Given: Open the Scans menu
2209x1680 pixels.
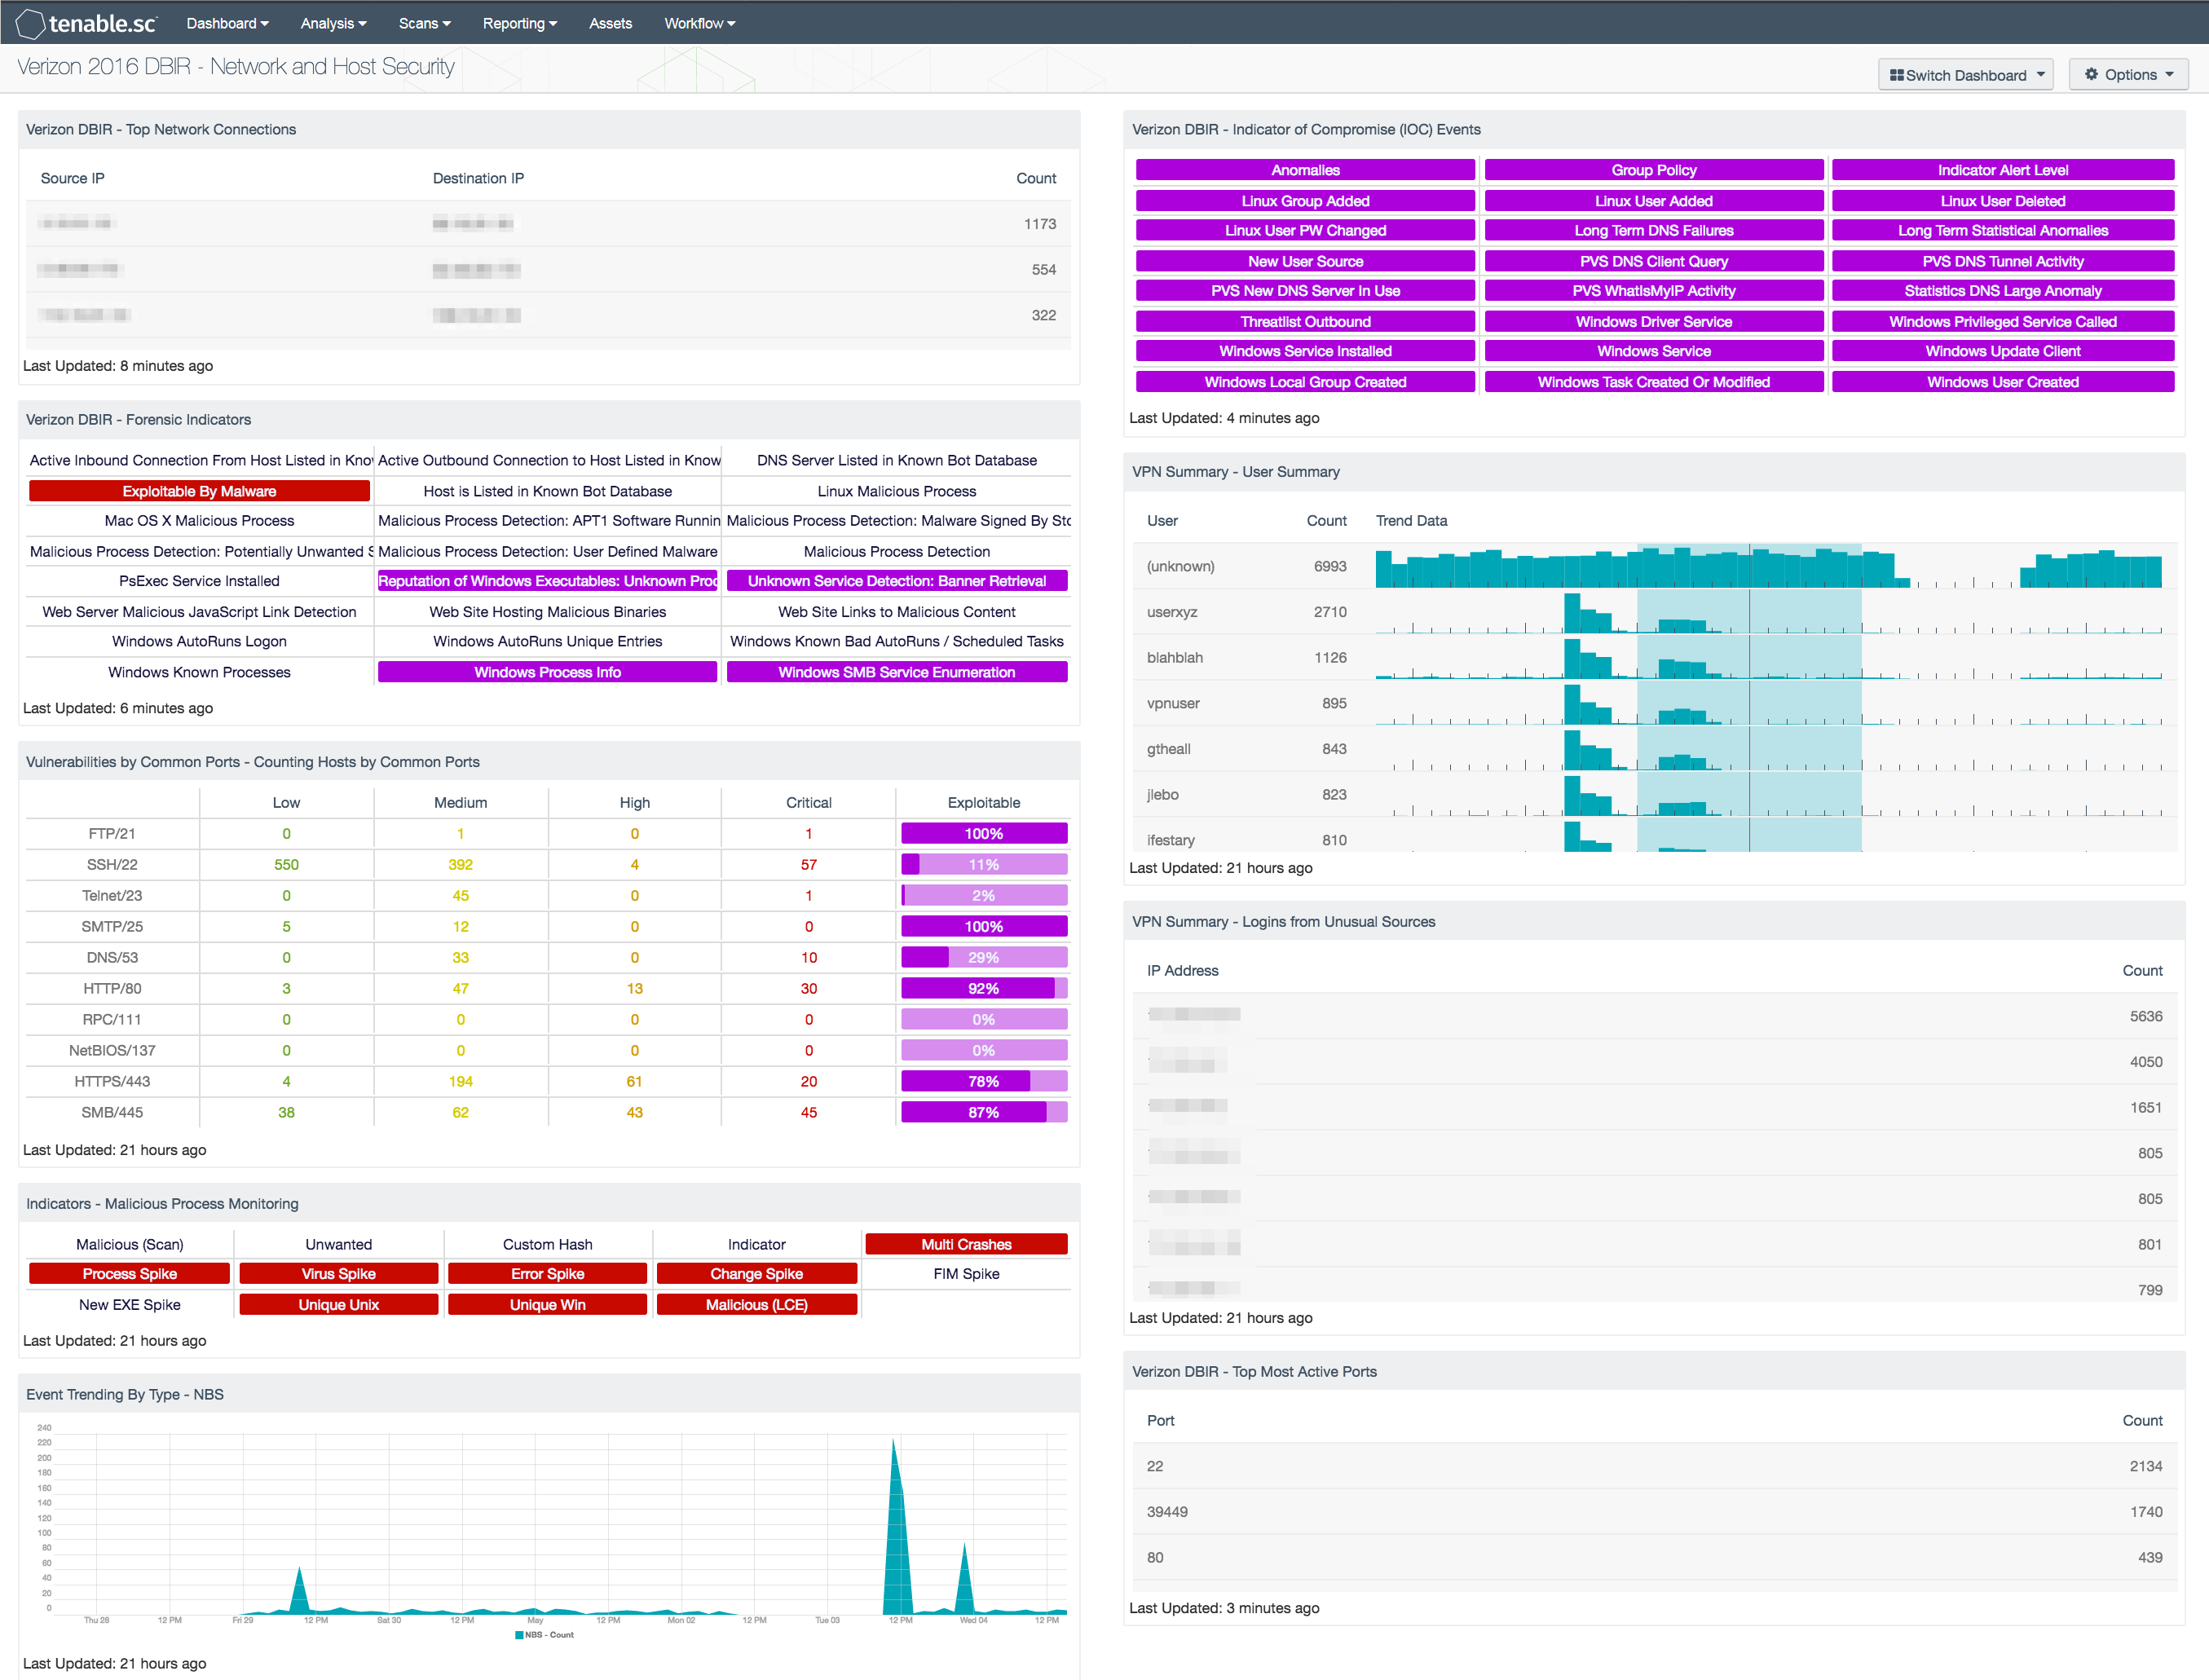Looking at the screenshot, I should [424, 23].
